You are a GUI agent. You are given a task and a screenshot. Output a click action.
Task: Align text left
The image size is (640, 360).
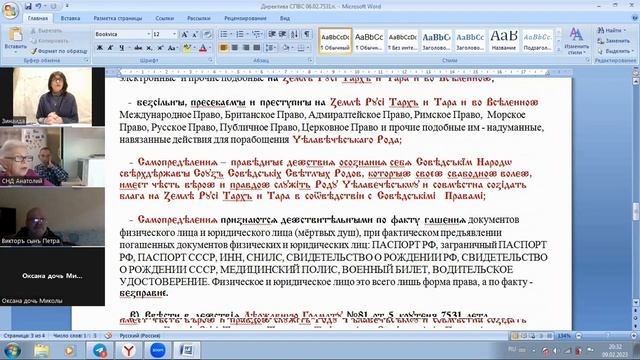(x=224, y=48)
